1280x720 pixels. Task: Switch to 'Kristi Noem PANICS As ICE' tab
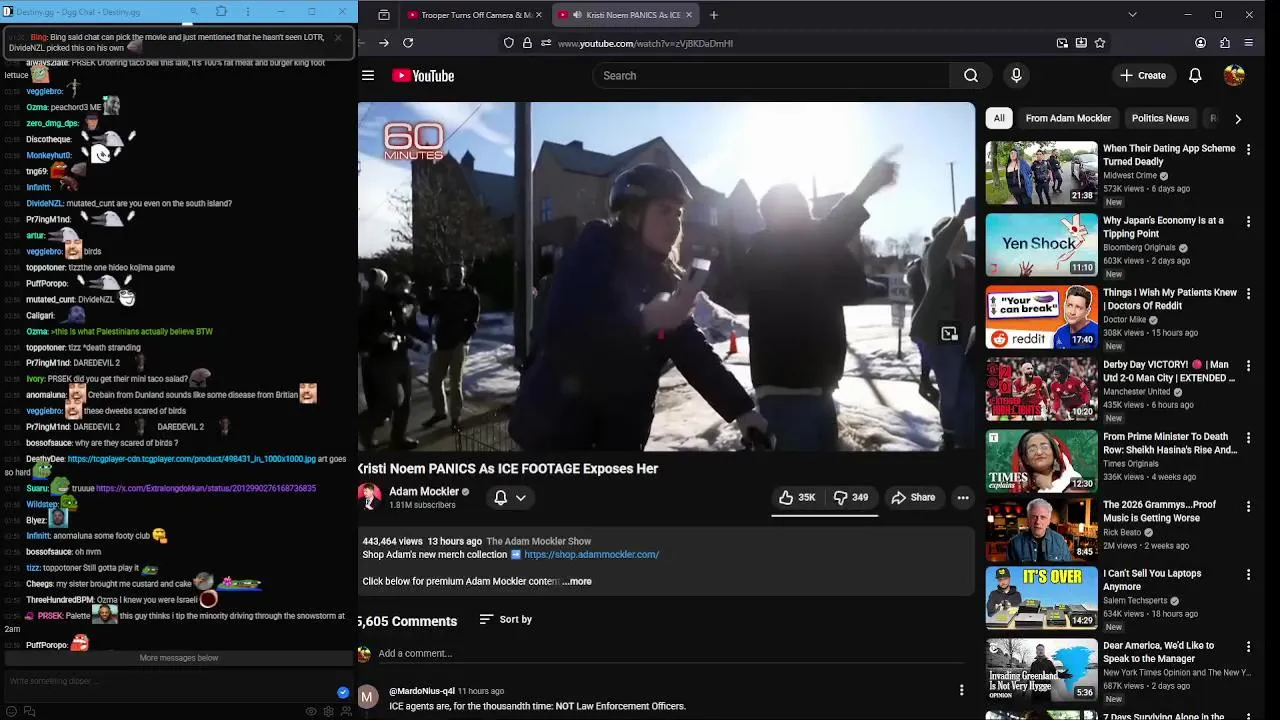tap(625, 15)
